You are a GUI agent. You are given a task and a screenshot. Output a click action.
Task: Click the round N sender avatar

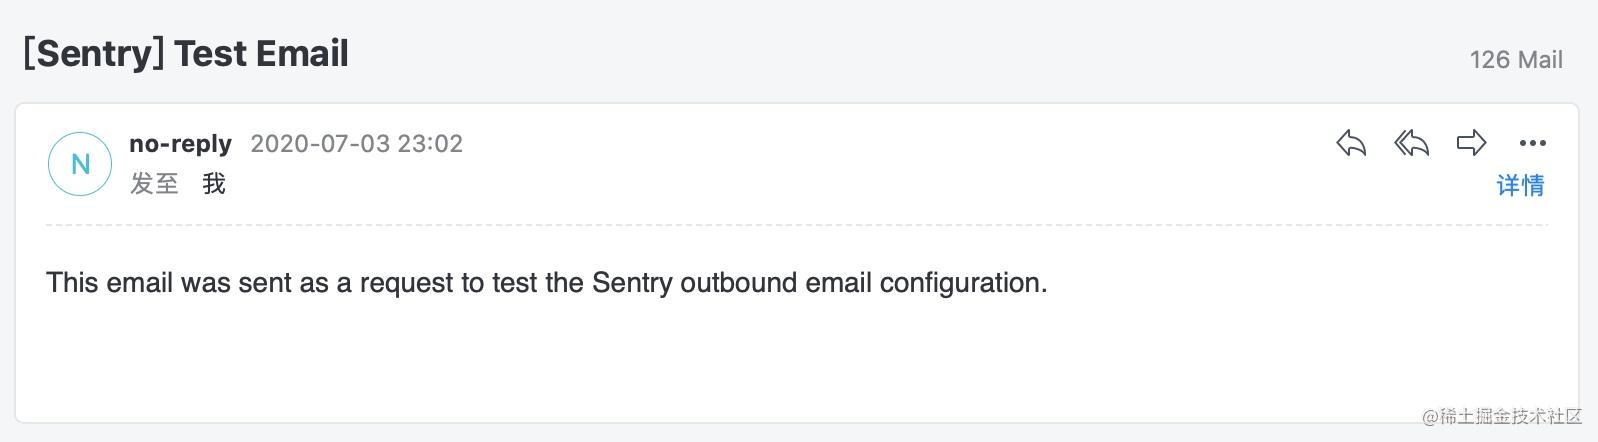pos(80,164)
